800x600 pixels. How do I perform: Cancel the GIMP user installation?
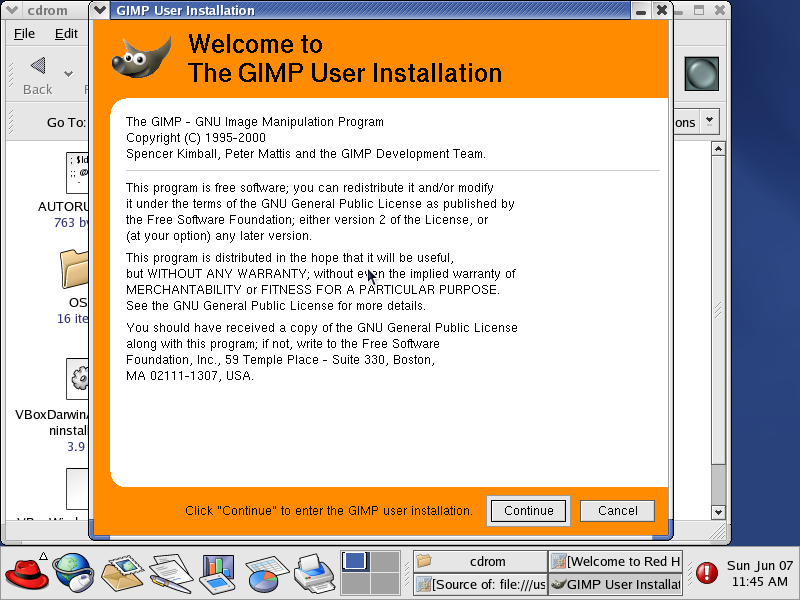617,511
